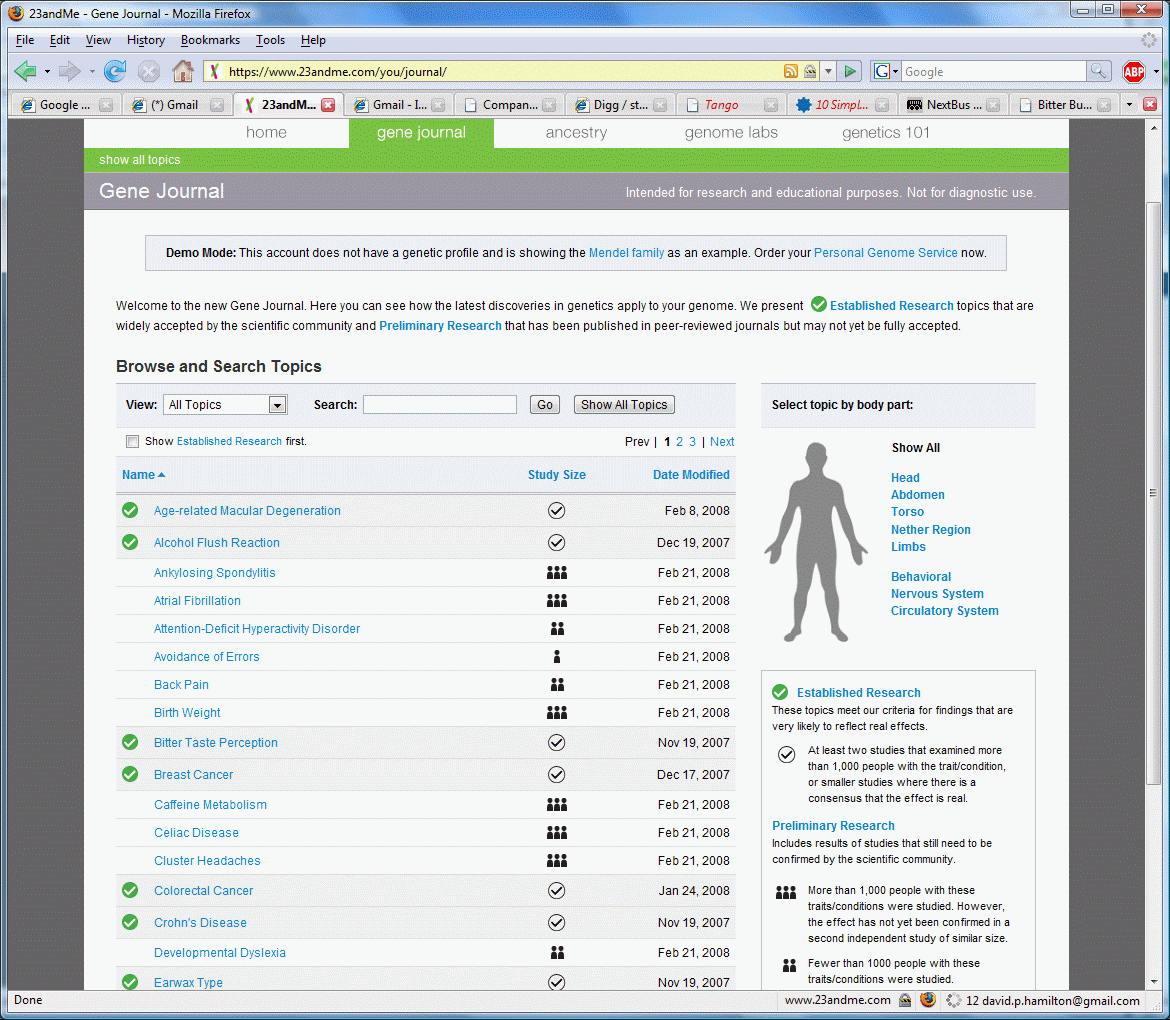Open the Tools menu
1170x1020 pixels.
click(270, 40)
